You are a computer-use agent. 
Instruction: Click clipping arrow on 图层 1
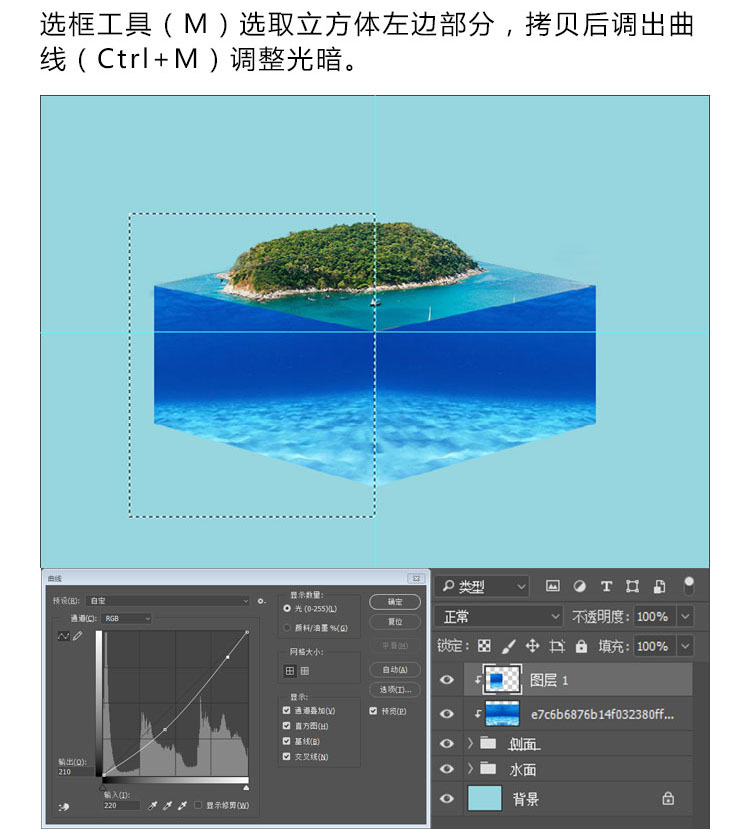478,680
